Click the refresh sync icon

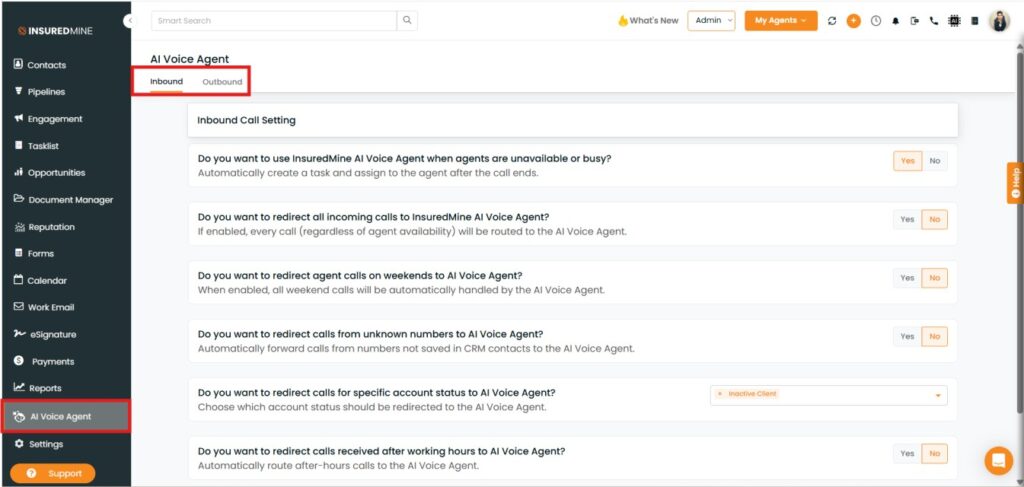832,21
